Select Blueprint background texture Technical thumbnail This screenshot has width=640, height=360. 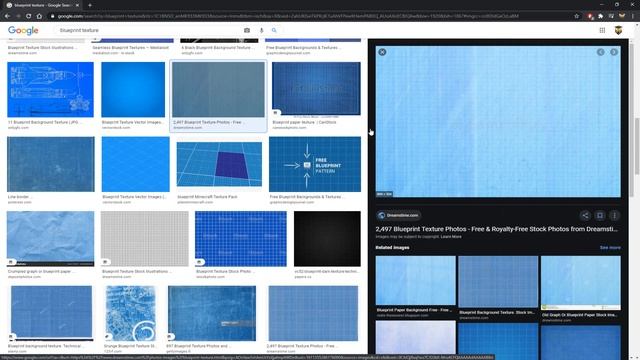[x=51, y=313]
